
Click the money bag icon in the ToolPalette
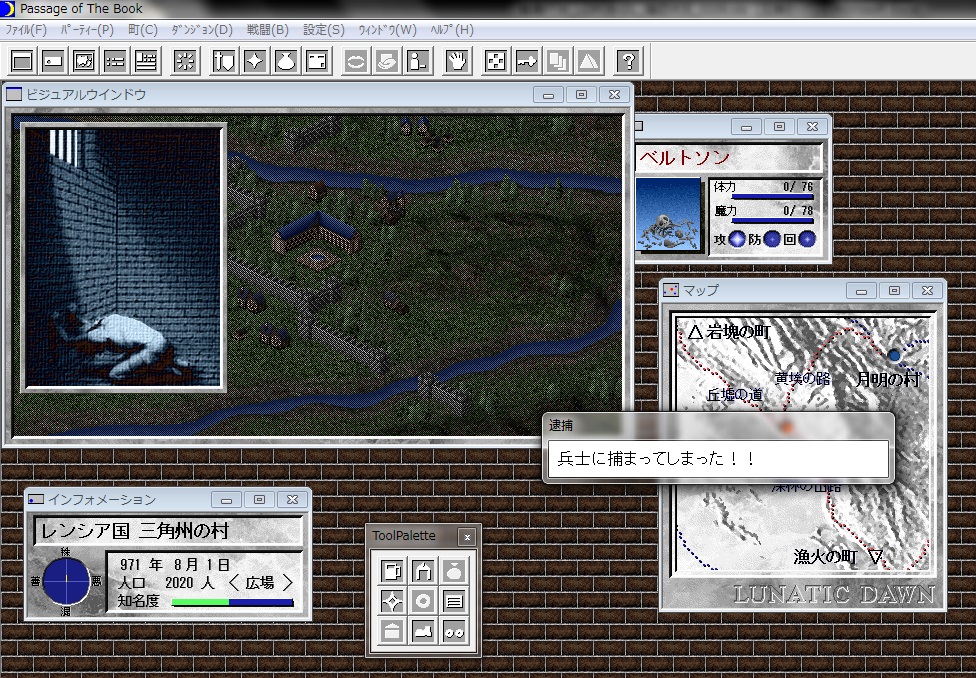tap(456, 571)
